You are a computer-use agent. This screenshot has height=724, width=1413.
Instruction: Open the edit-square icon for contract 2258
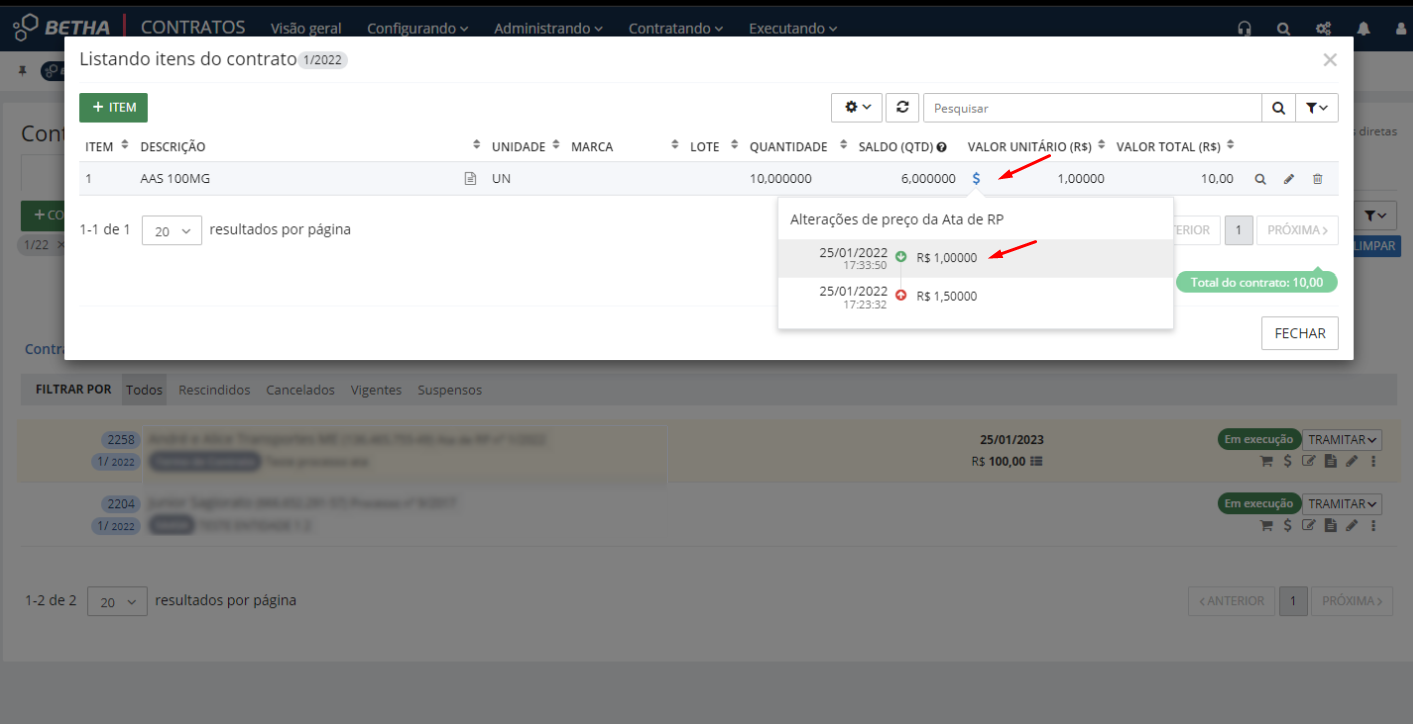point(1309,461)
